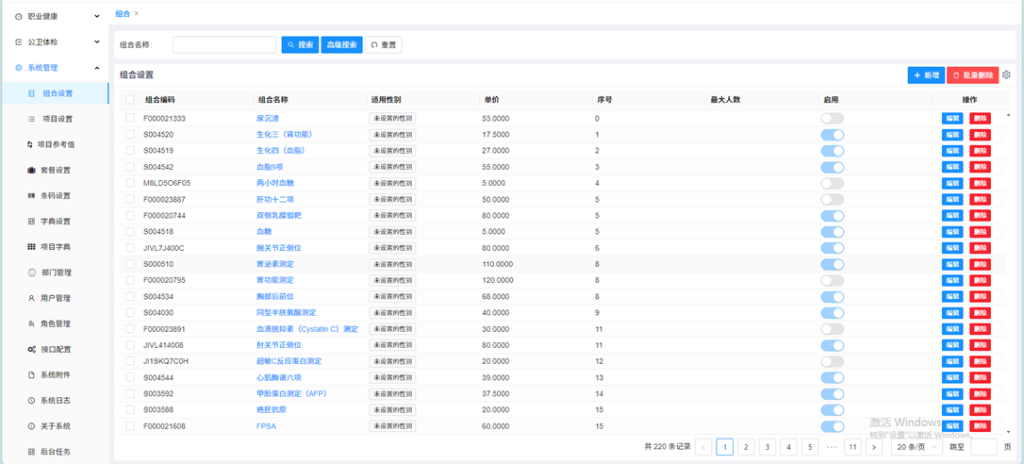Viewport: 1024px width, 464px height.
Task: Click the 系统日志 clock icon
Action: tap(31, 401)
